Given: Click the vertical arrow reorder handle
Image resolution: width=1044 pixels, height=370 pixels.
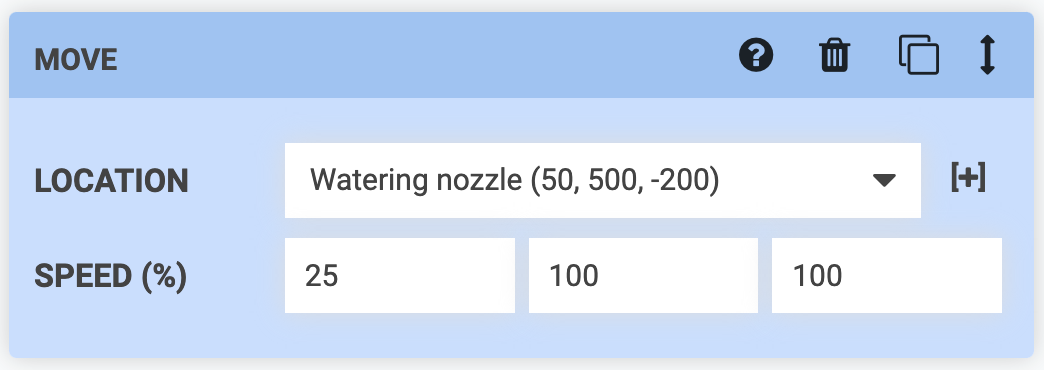Looking at the screenshot, I should coord(988,55).
